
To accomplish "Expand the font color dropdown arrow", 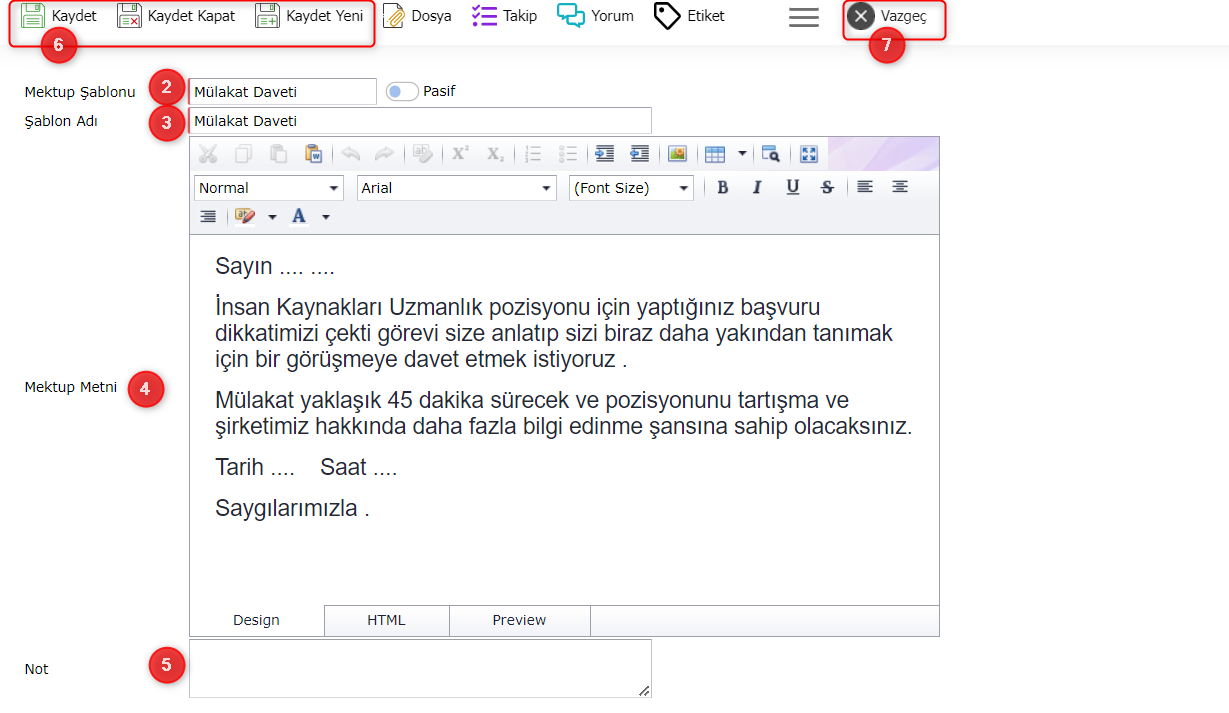I will [325, 216].
